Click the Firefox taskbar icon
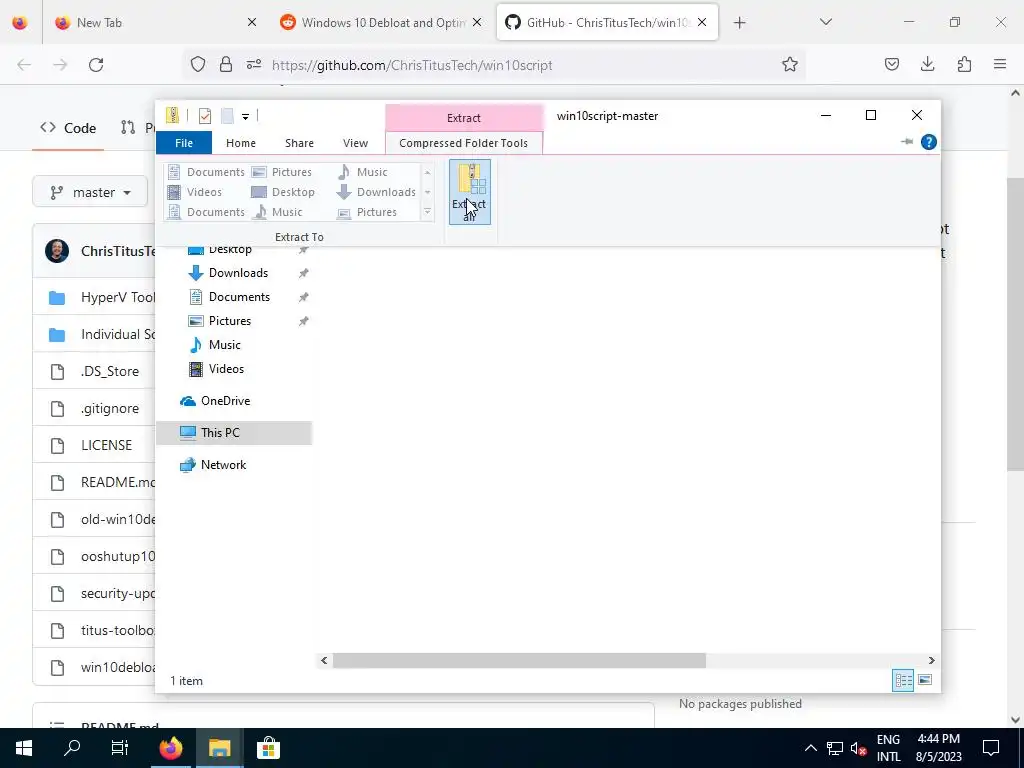Image resolution: width=1024 pixels, height=768 pixels. click(170, 748)
